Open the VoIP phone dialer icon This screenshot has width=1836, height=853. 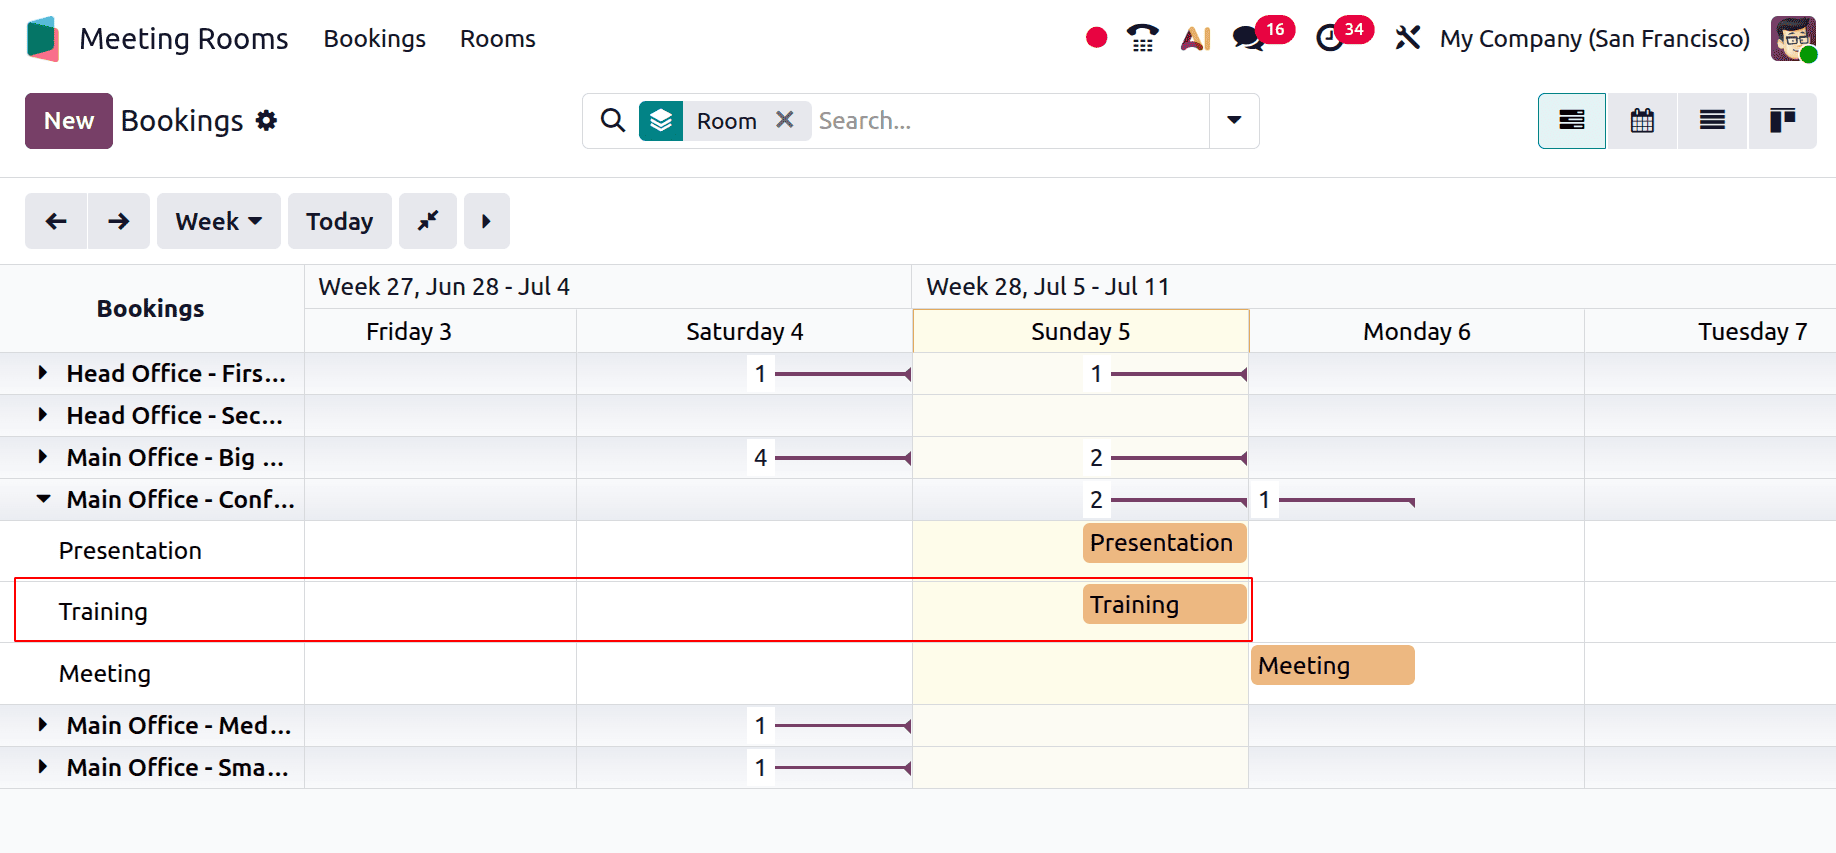pos(1142,38)
